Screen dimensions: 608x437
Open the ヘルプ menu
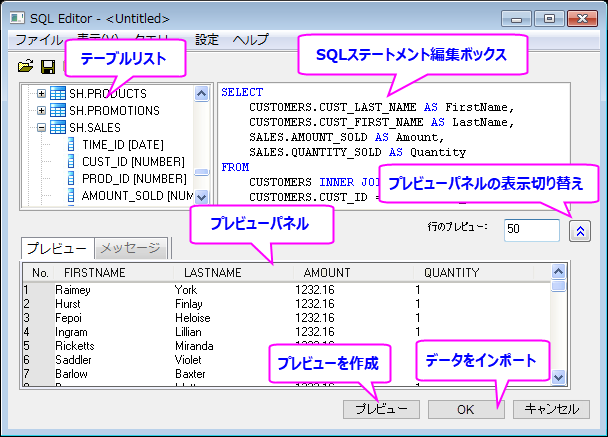250,40
